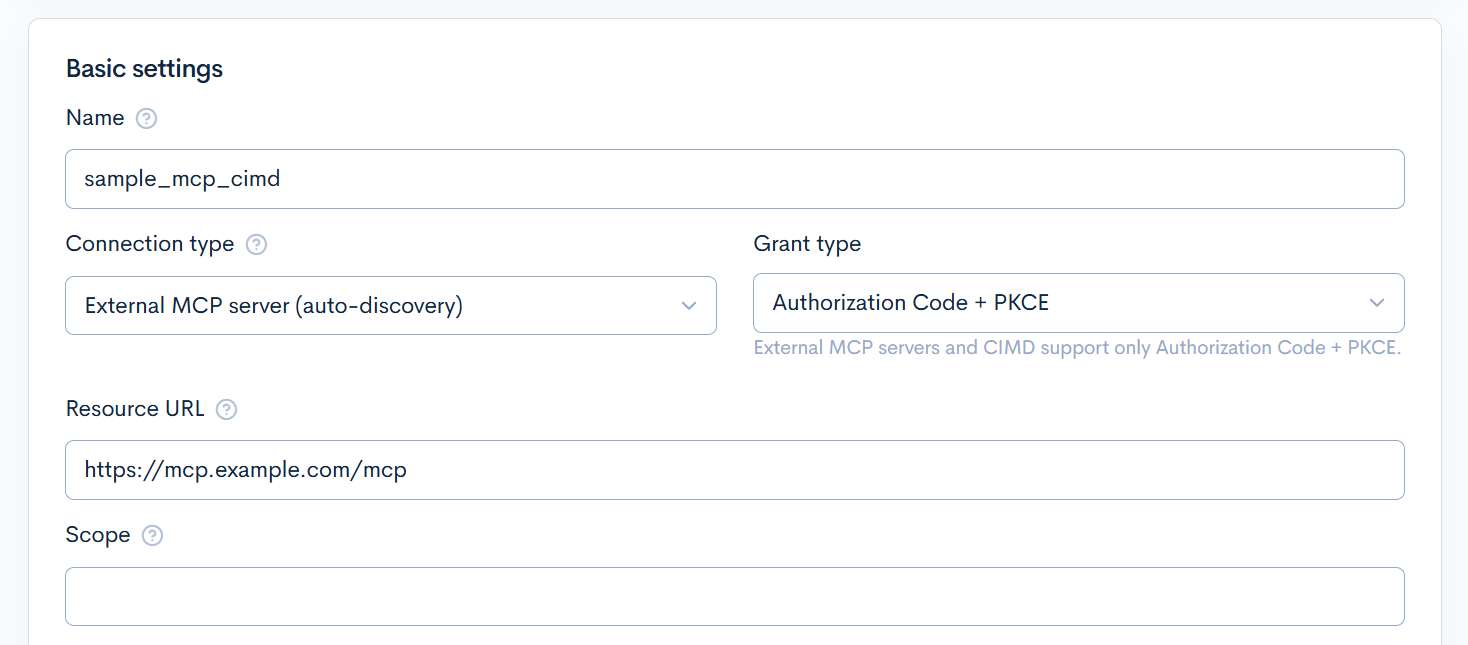Show the Scope field help icon tooltip
The width and height of the screenshot is (1468, 645).
[x=152, y=536]
